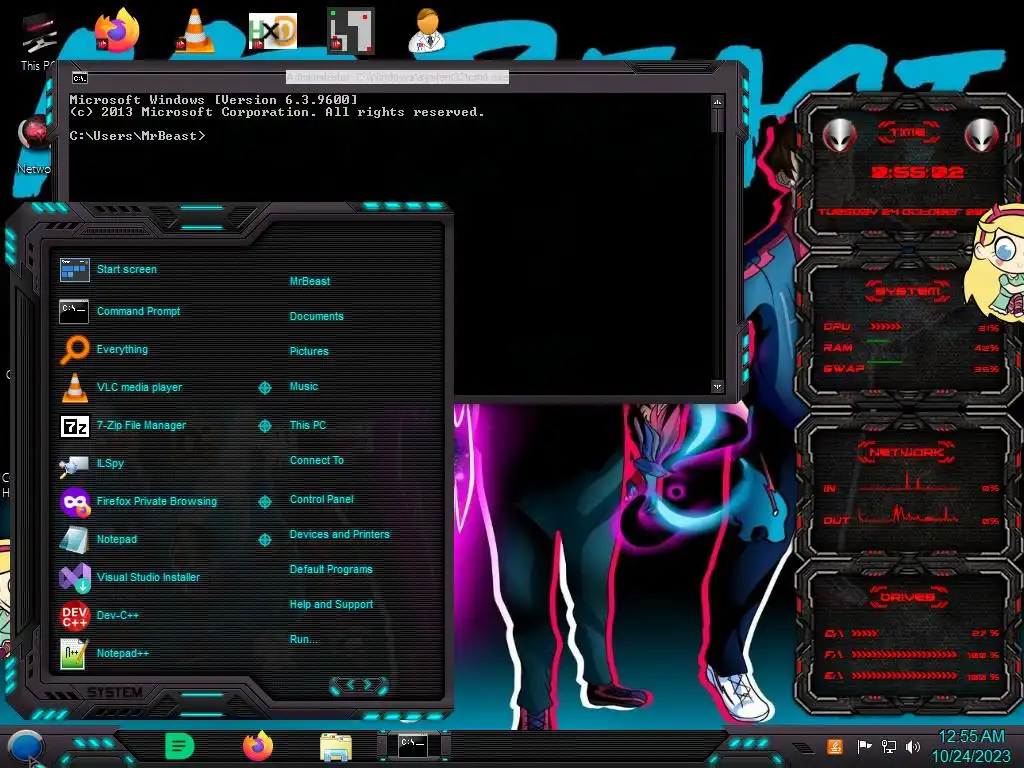Open the doctor figure desktop shortcut
Image resolution: width=1024 pixels, height=768 pixels.
point(427,30)
